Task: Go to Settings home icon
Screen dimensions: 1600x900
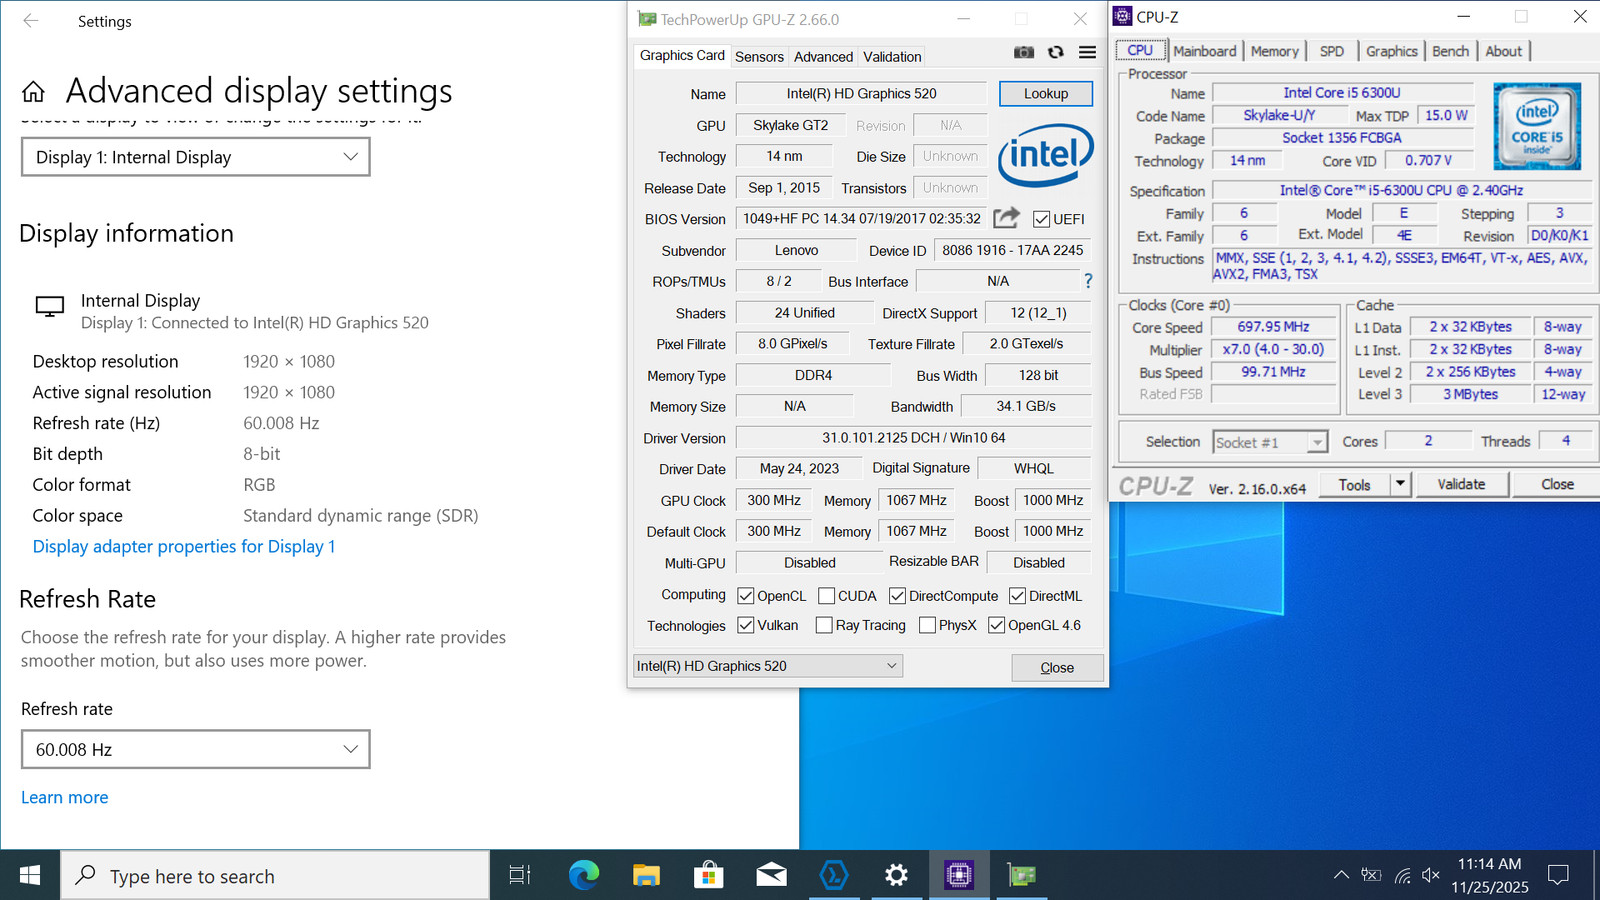Action: tap(33, 92)
